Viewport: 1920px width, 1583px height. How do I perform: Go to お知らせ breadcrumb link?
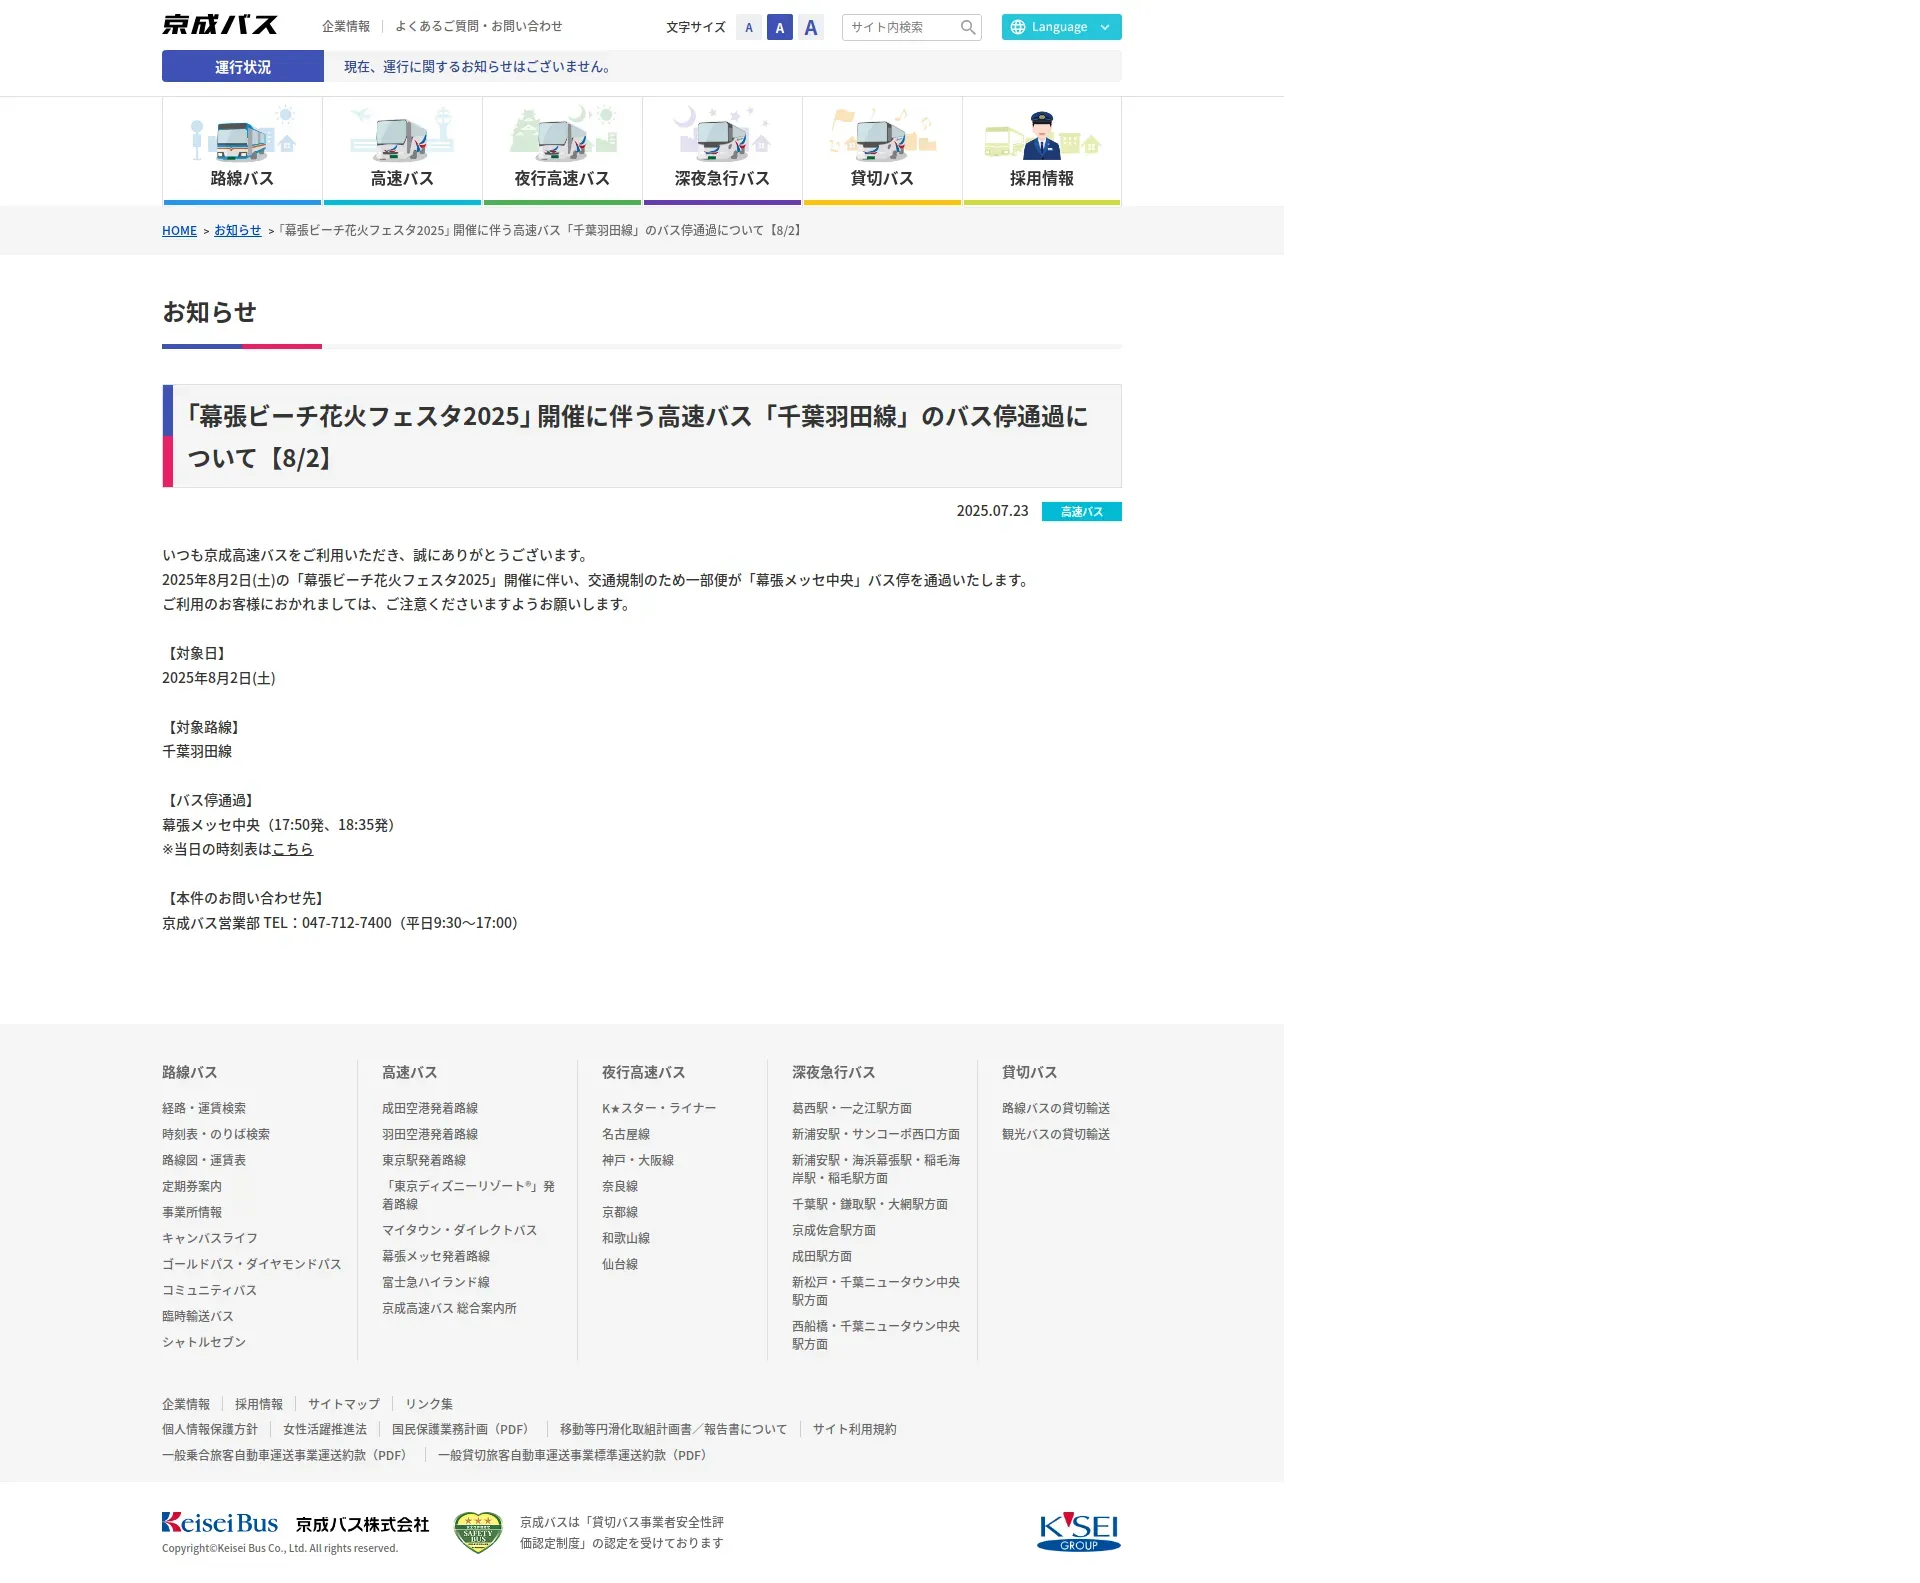coord(237,230)
